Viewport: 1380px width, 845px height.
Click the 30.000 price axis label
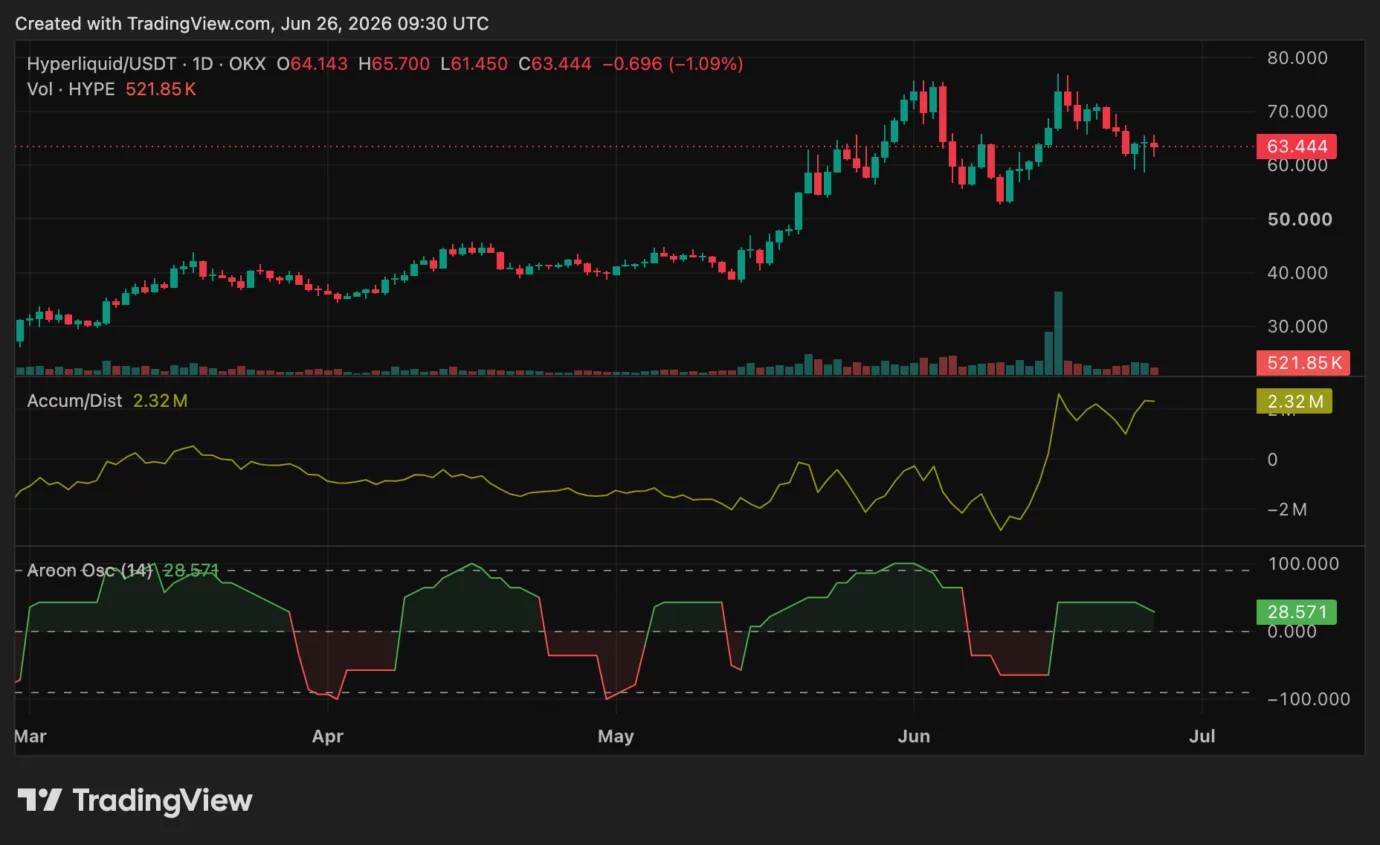pos(1297,326)
